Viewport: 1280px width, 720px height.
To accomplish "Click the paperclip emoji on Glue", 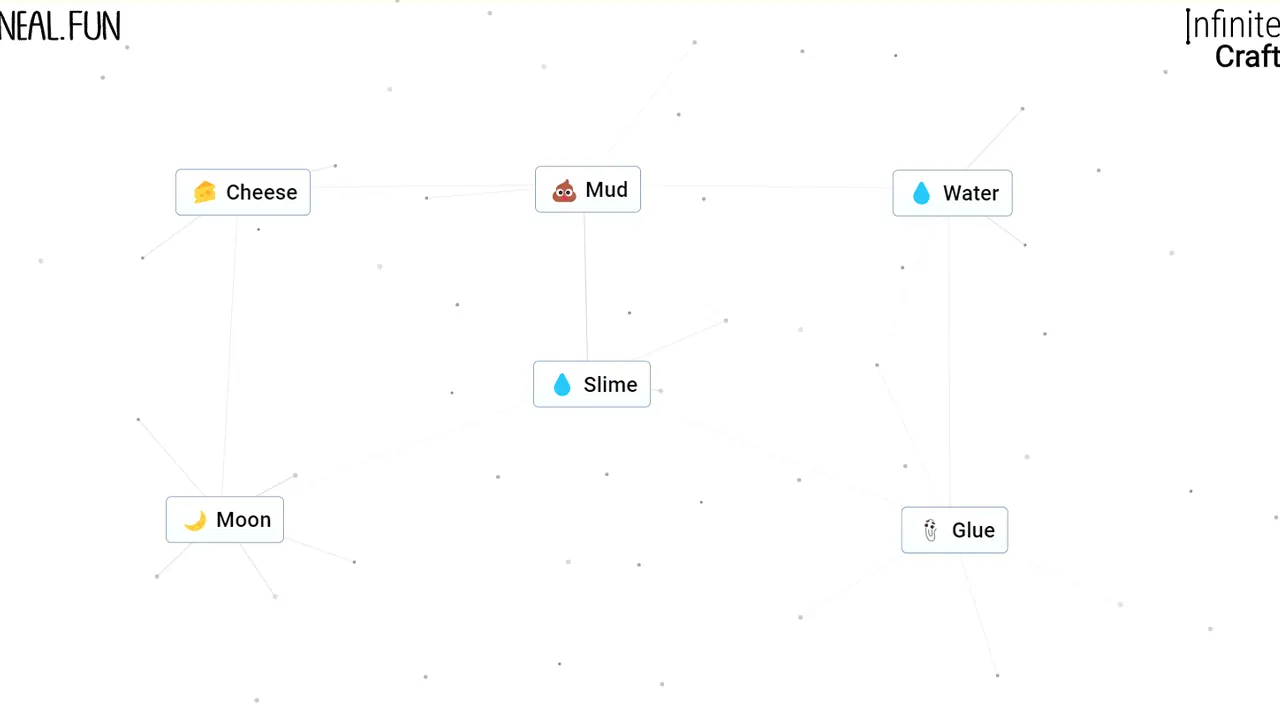I will (930, 530).
